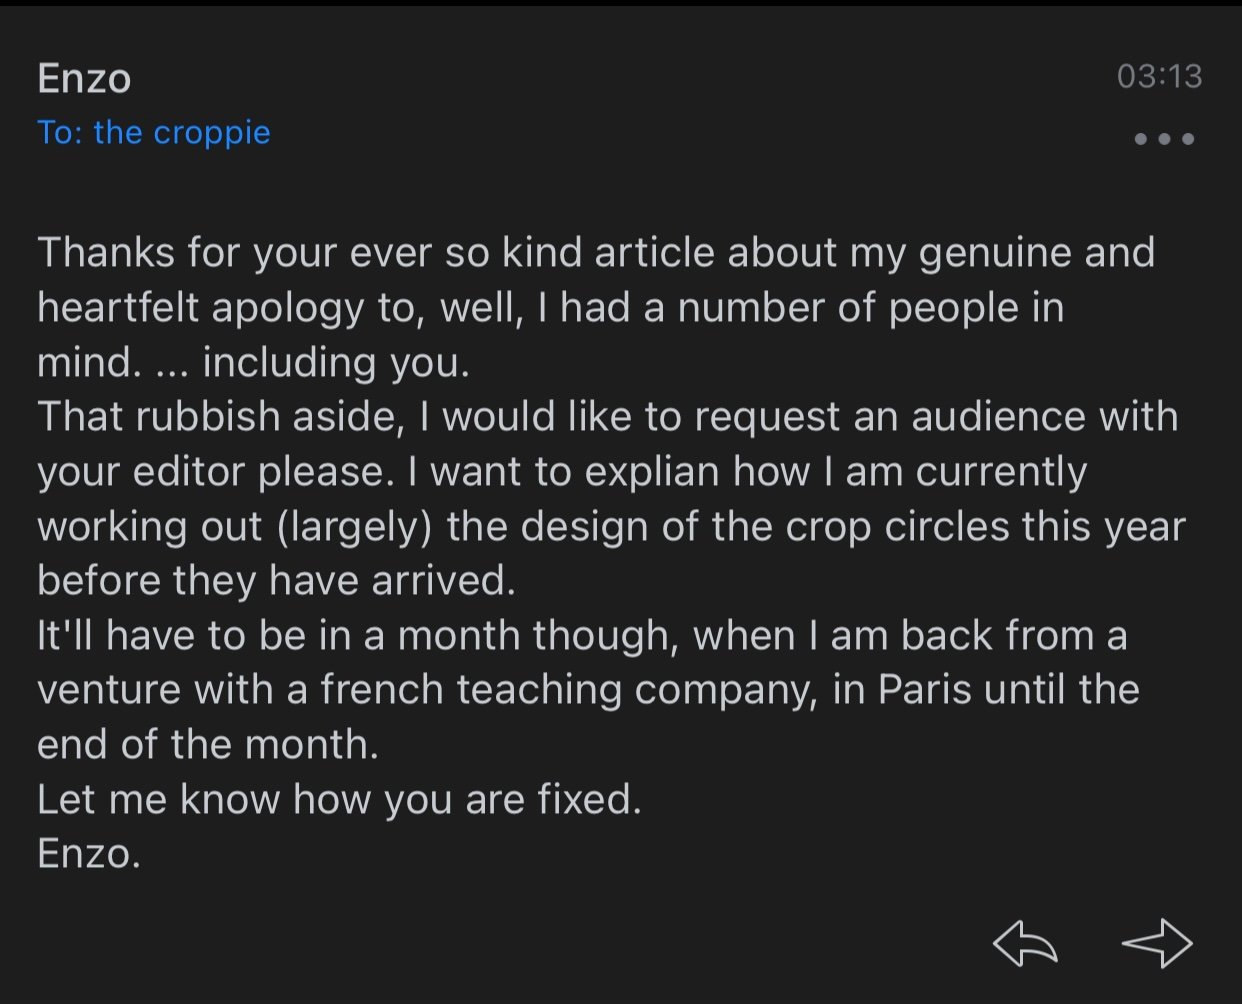Click the phrase "heartfelt apology"
The width and height of the screenshot is (1242, 1004).
click(202, 307)
